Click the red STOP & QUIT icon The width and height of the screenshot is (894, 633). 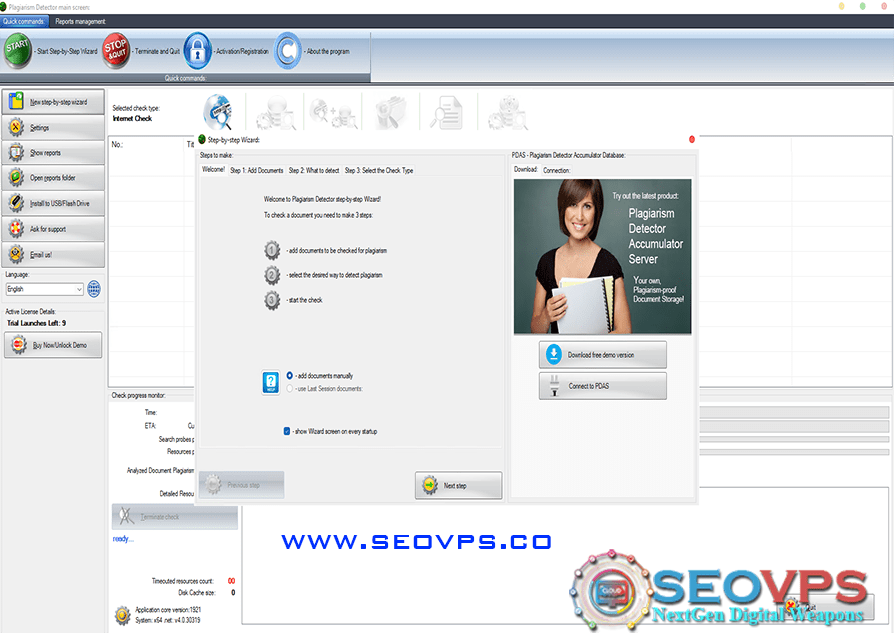pyautogui.click(x=116, y=51)
